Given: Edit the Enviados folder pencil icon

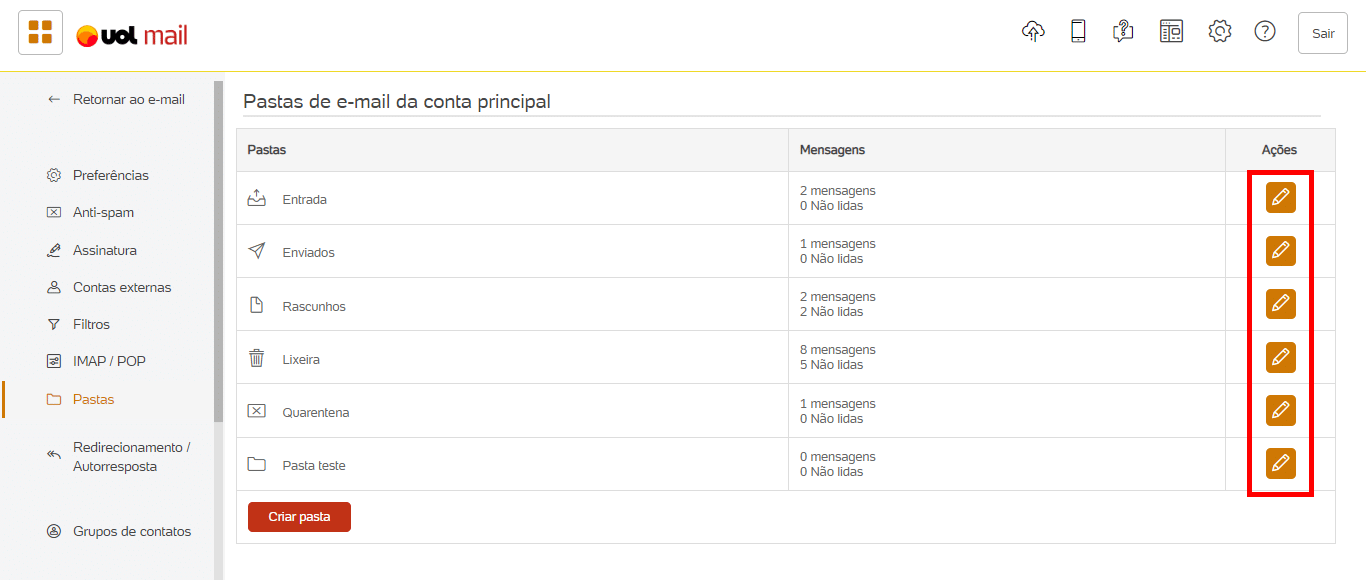Looking at the screenshot, I should pyautogui.click(x=1280, y=251).
